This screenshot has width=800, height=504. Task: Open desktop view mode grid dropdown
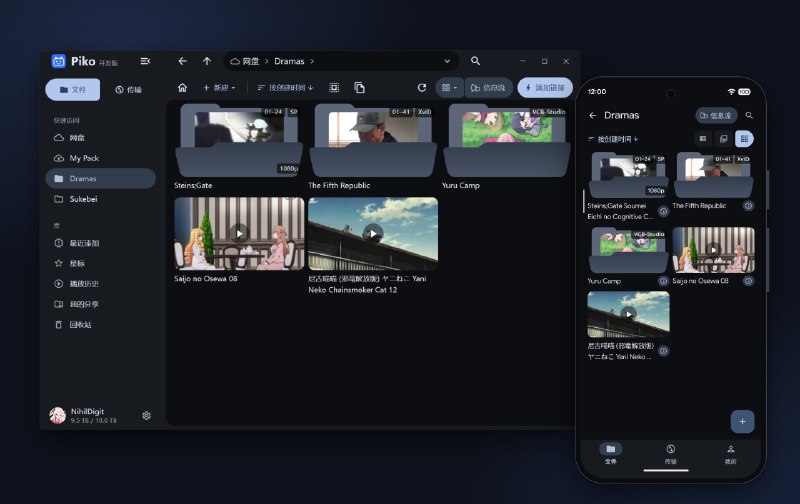(x=449, y=88)
